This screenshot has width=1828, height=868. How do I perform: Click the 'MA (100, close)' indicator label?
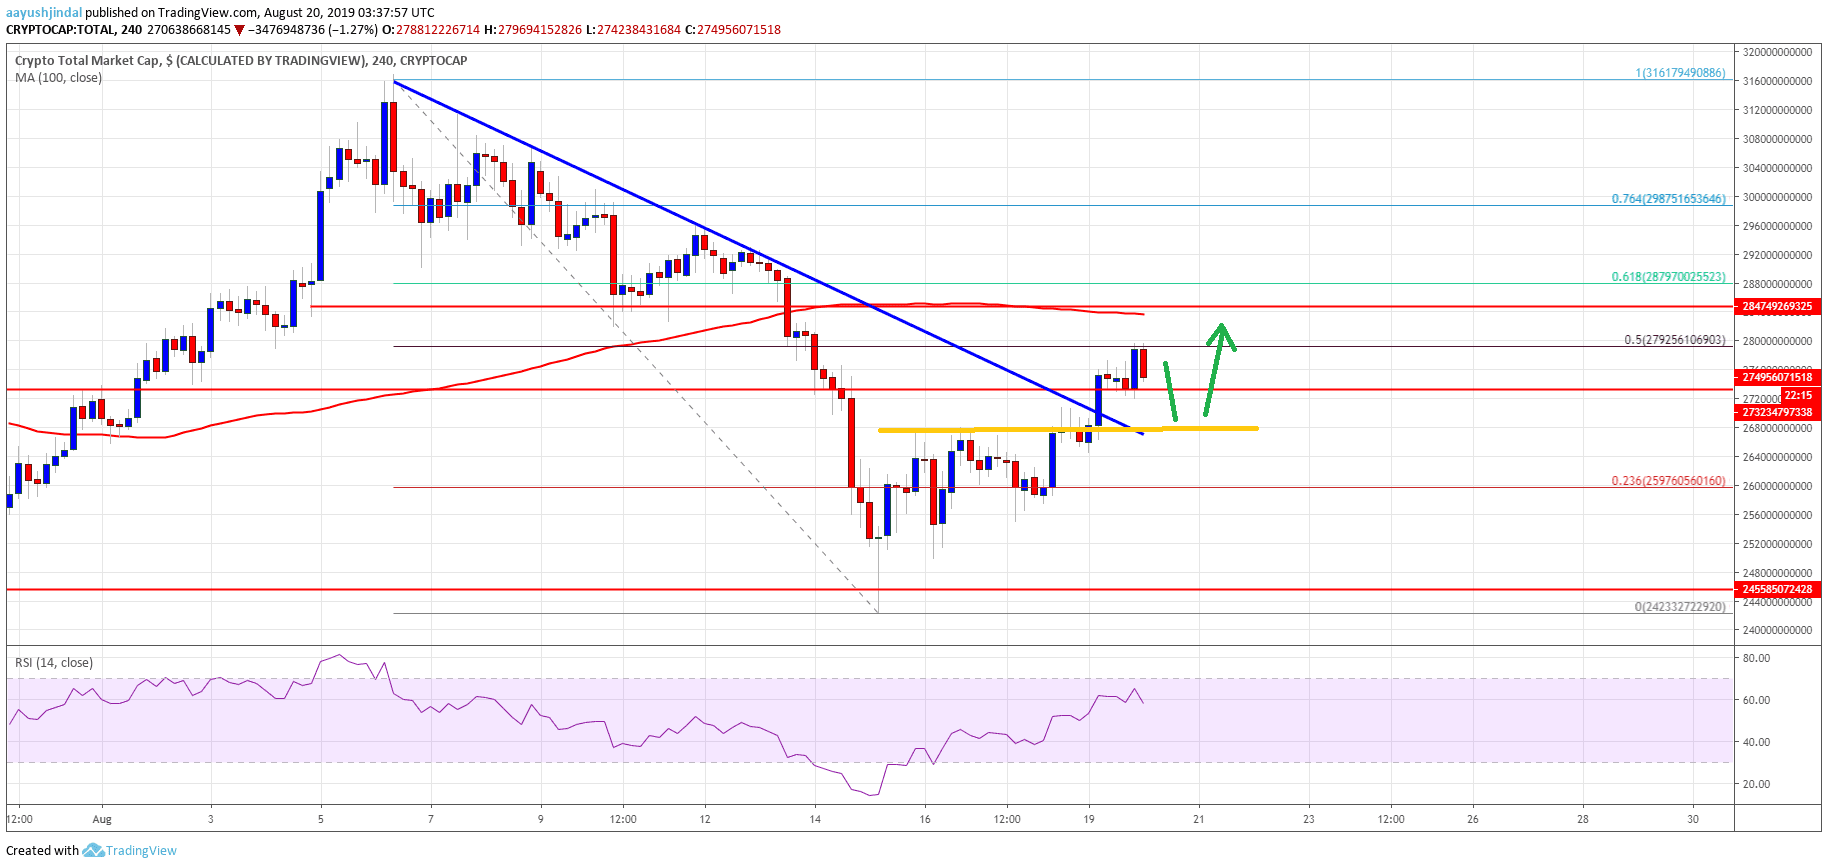pos(58,78)
